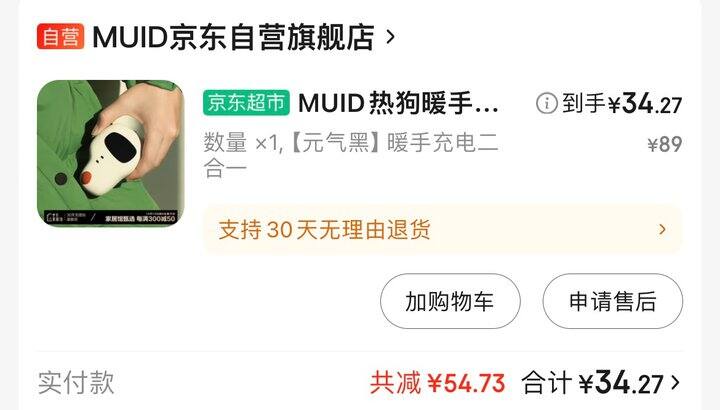This screenshot has width=720, height=410.
Task: Open the MUID 热狗暖手 product title
Action: pyautogui.click(x=398, y=103)
